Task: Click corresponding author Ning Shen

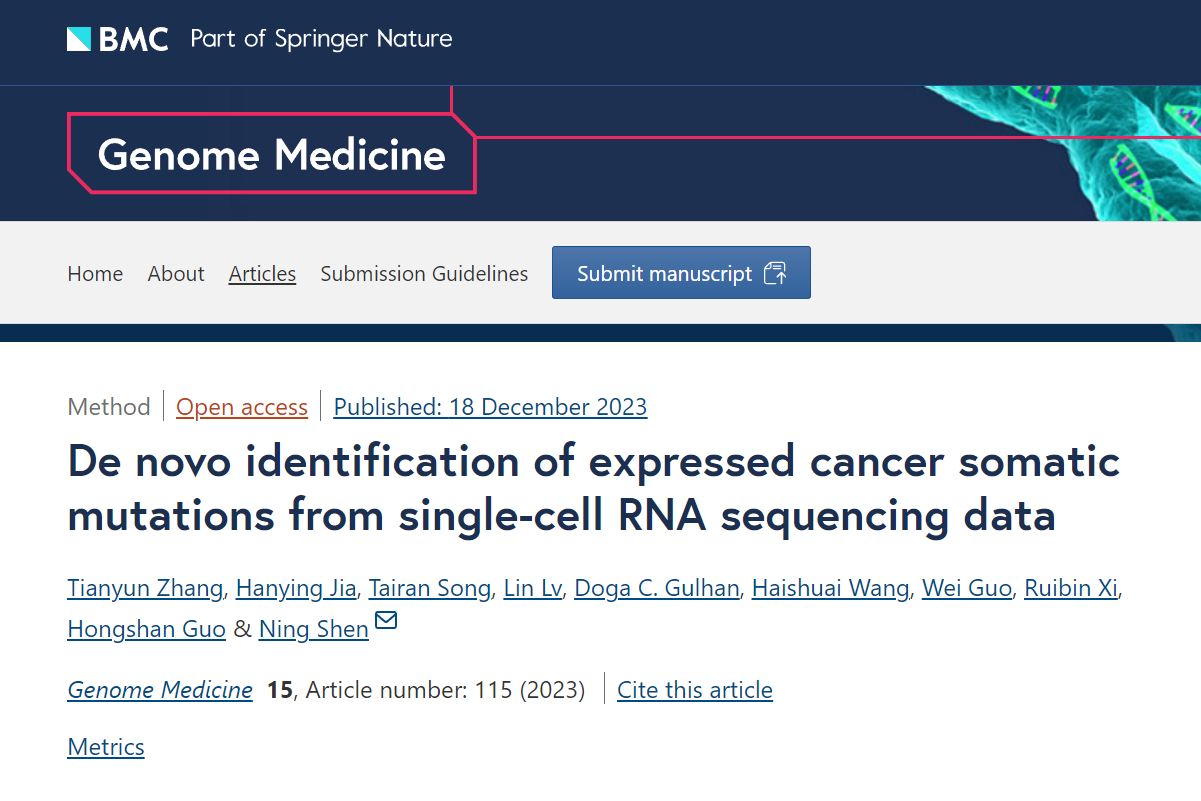Action: tap(314, 629)
